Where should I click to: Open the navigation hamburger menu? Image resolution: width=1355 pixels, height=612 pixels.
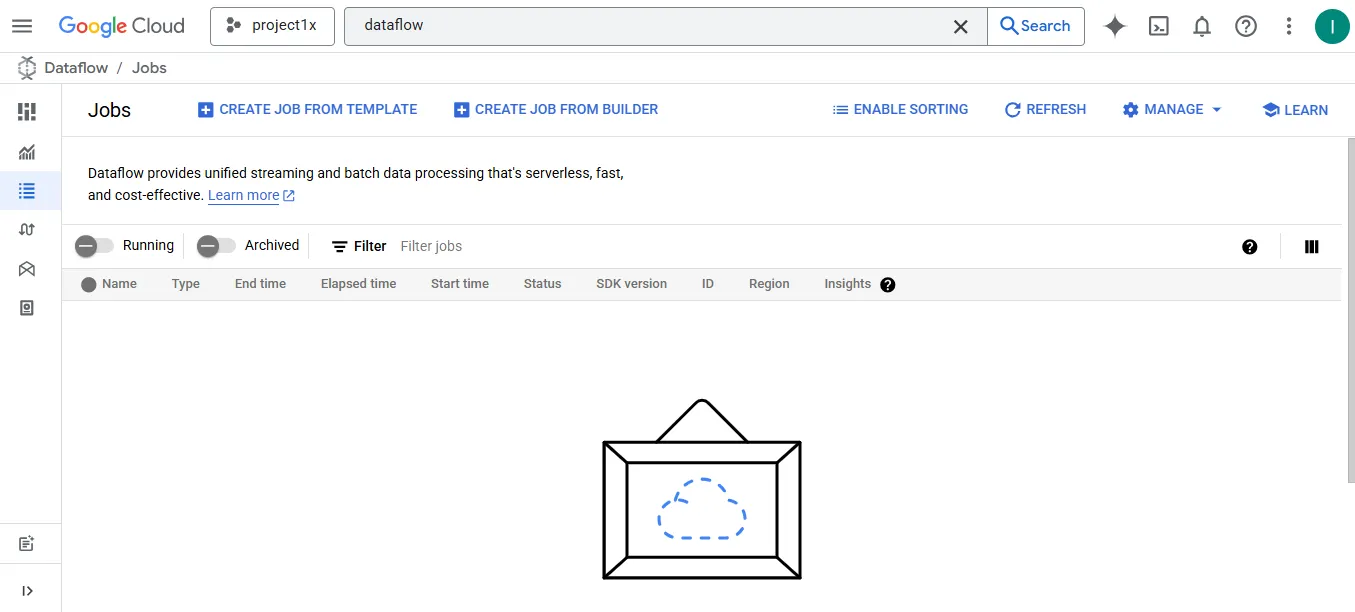[x=22, y=26]
